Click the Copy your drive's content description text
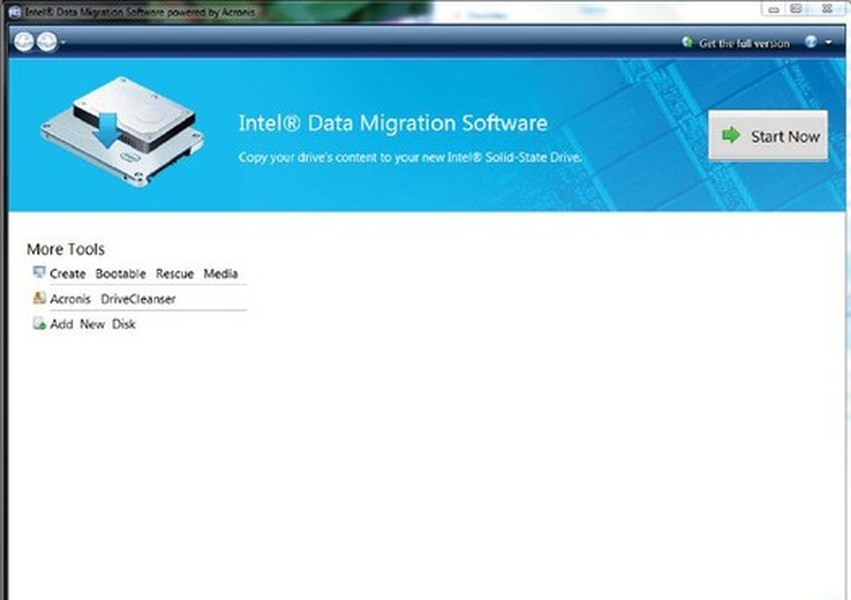Viewport: 851px width, 600px height. 410,157
